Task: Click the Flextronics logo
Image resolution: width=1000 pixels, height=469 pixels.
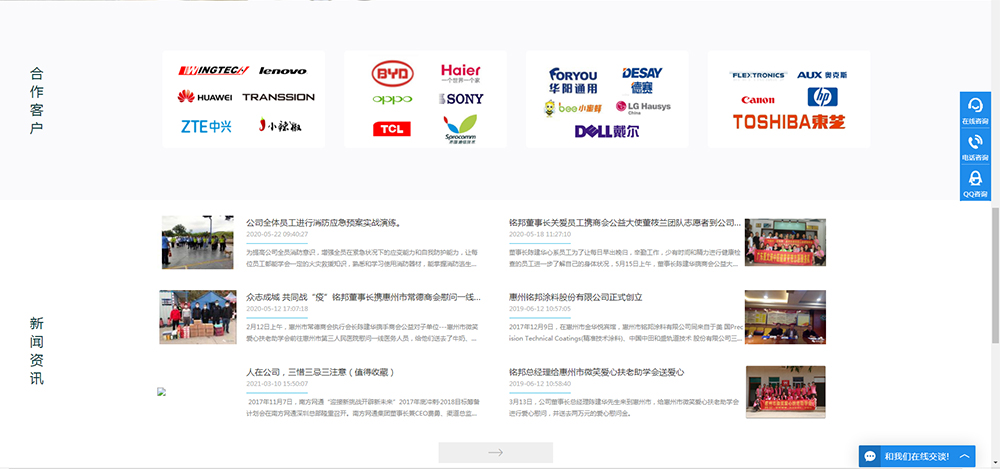Action: [758, 75]
